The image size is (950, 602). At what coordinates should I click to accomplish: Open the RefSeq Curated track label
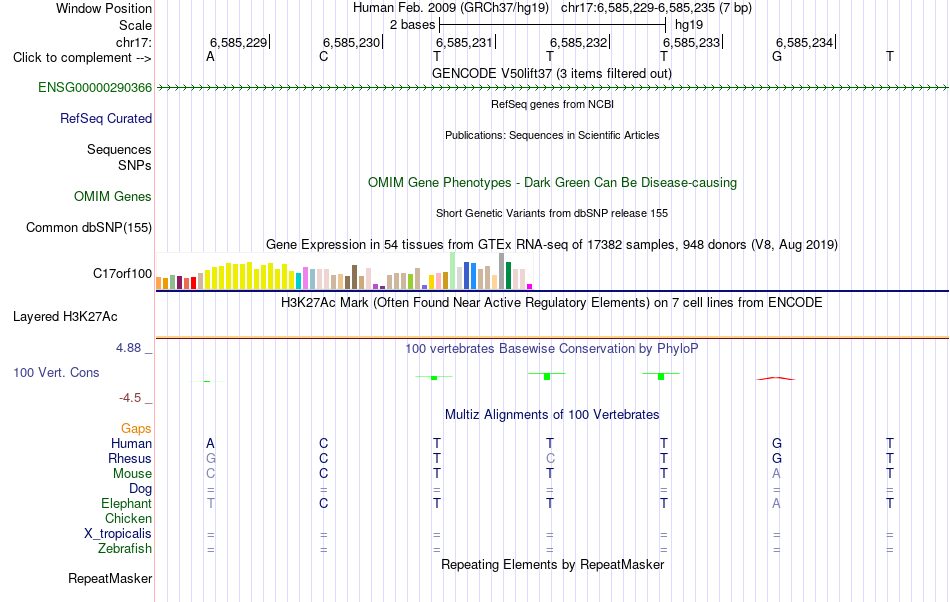(x=106, y=118)
